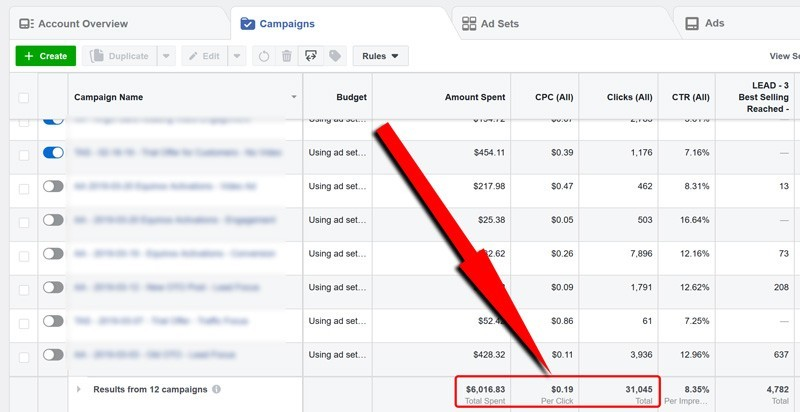Click the Duplicate button
Screen dimensions: 800x412
click(120, 57)
